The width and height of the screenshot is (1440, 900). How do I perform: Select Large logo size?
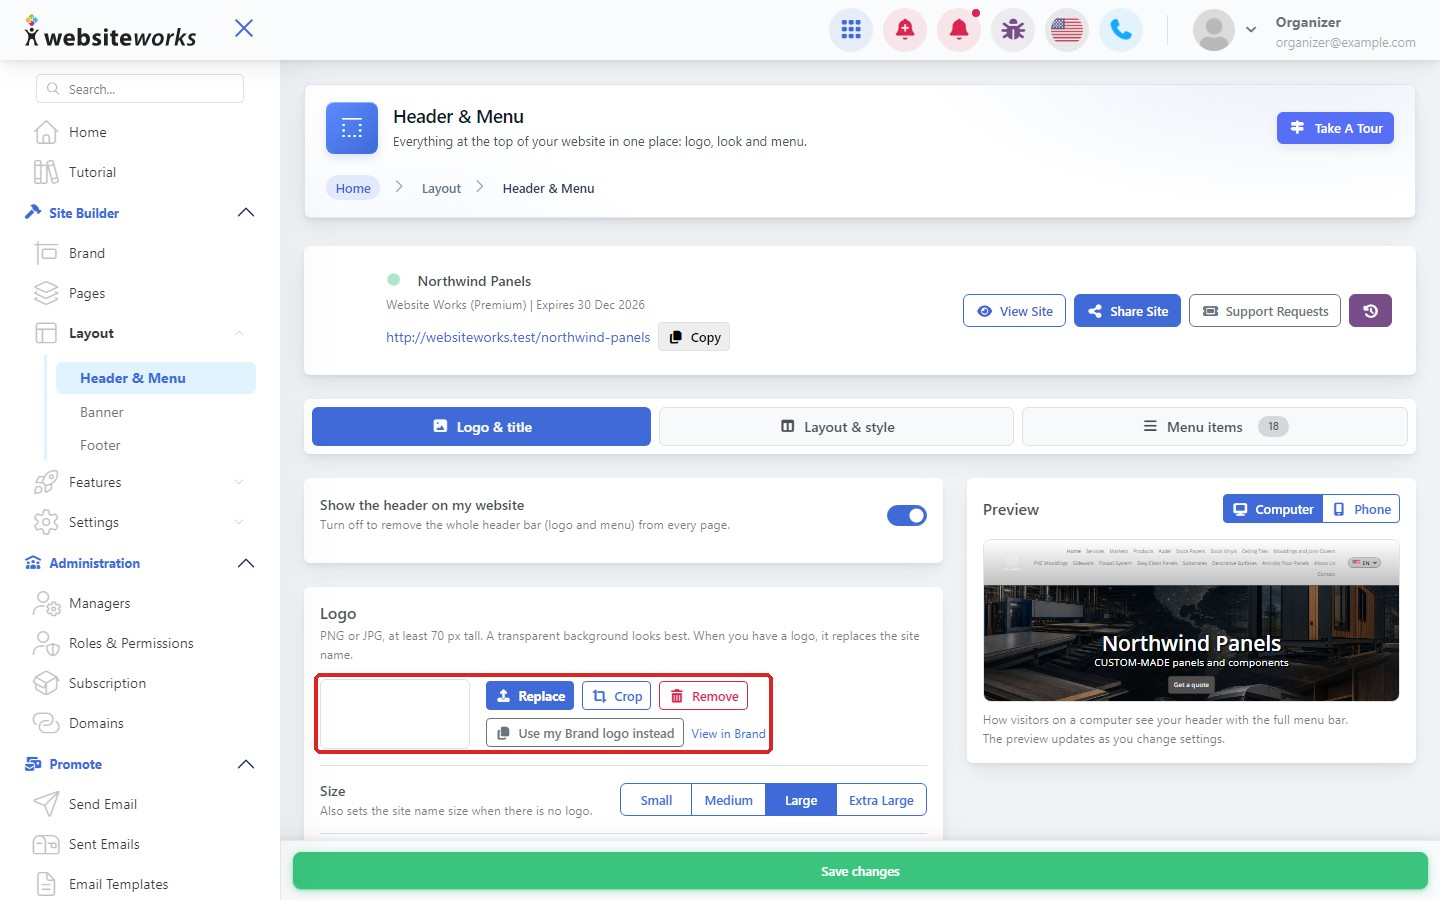click(801, 800)
